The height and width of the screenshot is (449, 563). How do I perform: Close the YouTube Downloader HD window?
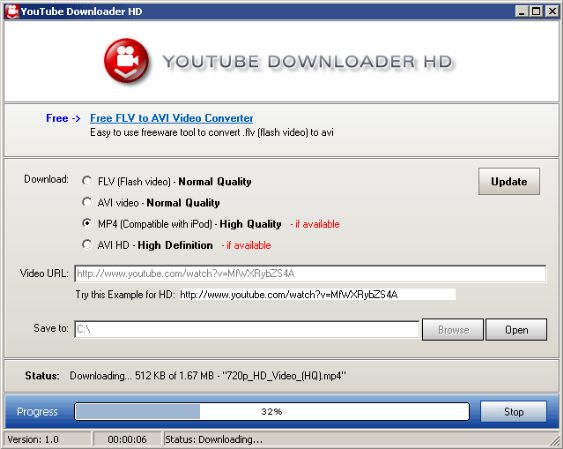coord(552,11)
